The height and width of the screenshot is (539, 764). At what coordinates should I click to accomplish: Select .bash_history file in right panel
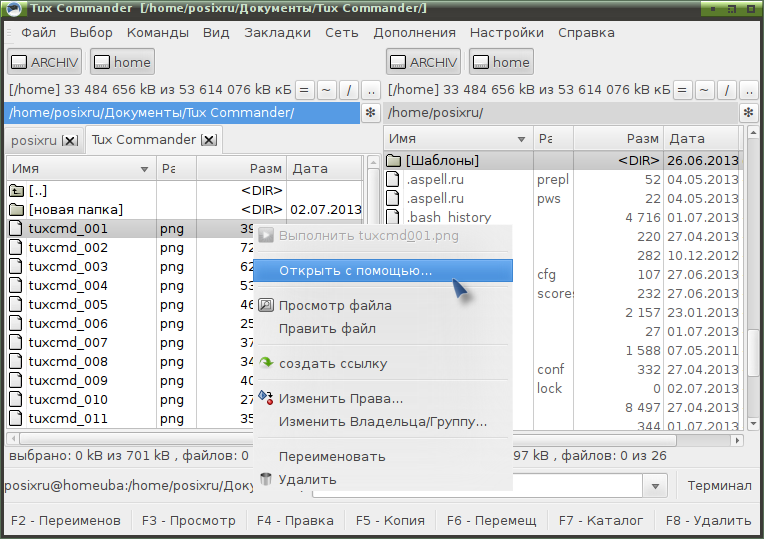tap(562, 217)
